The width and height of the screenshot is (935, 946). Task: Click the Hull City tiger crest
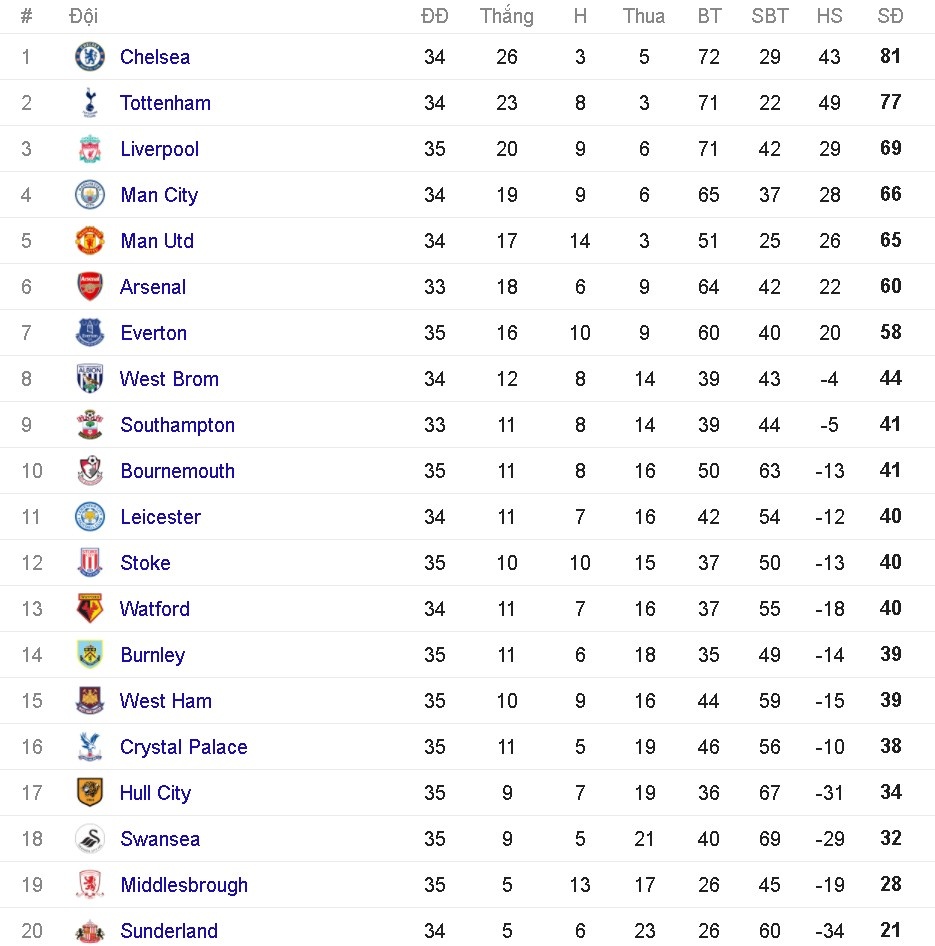point(90,793)
